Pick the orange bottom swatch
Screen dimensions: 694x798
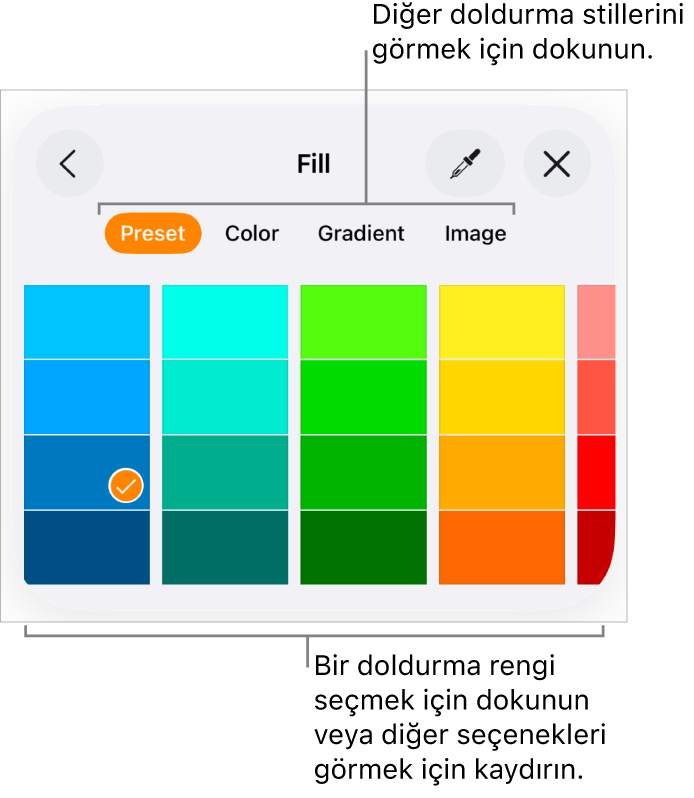pyautogui.click(x=501, y=547)
